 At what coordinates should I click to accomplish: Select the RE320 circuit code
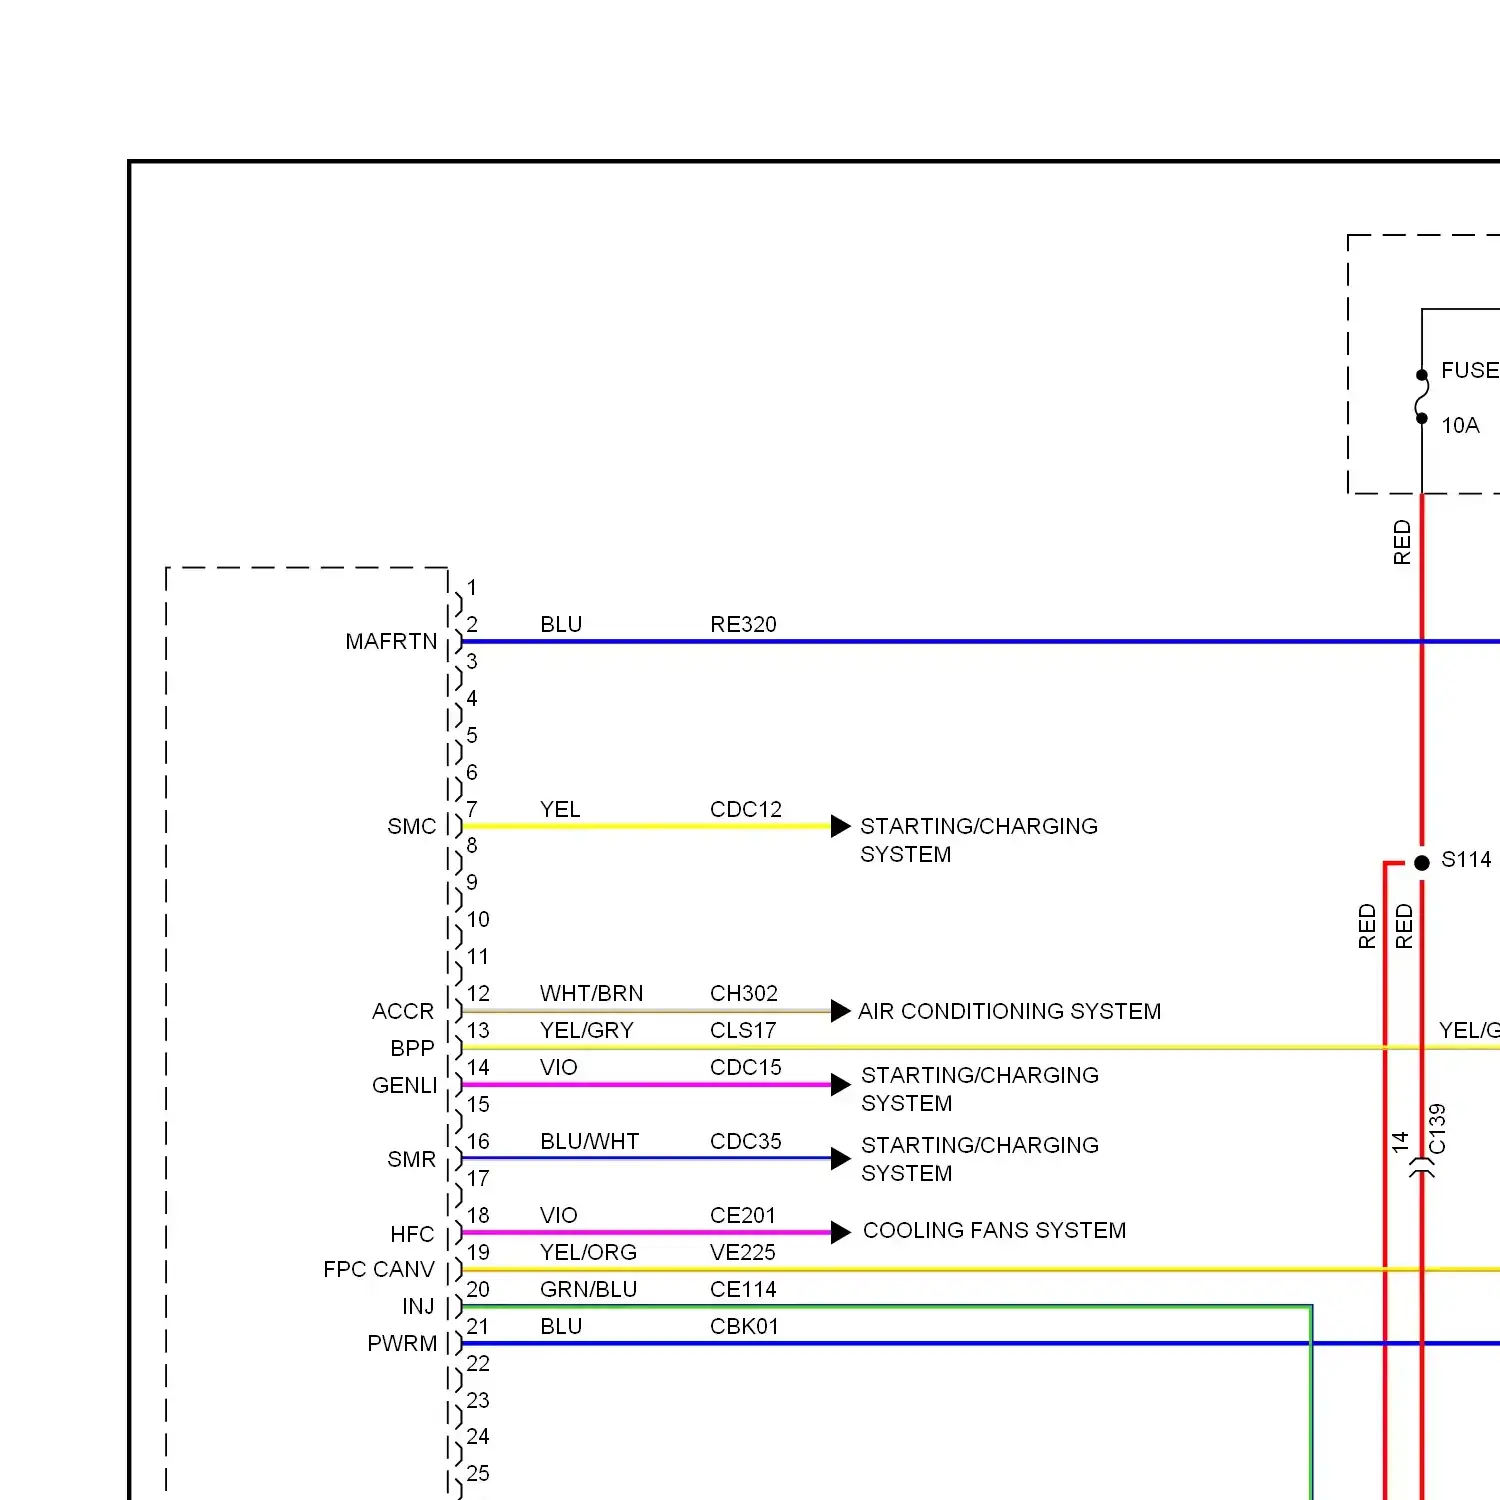click(743, 624)
